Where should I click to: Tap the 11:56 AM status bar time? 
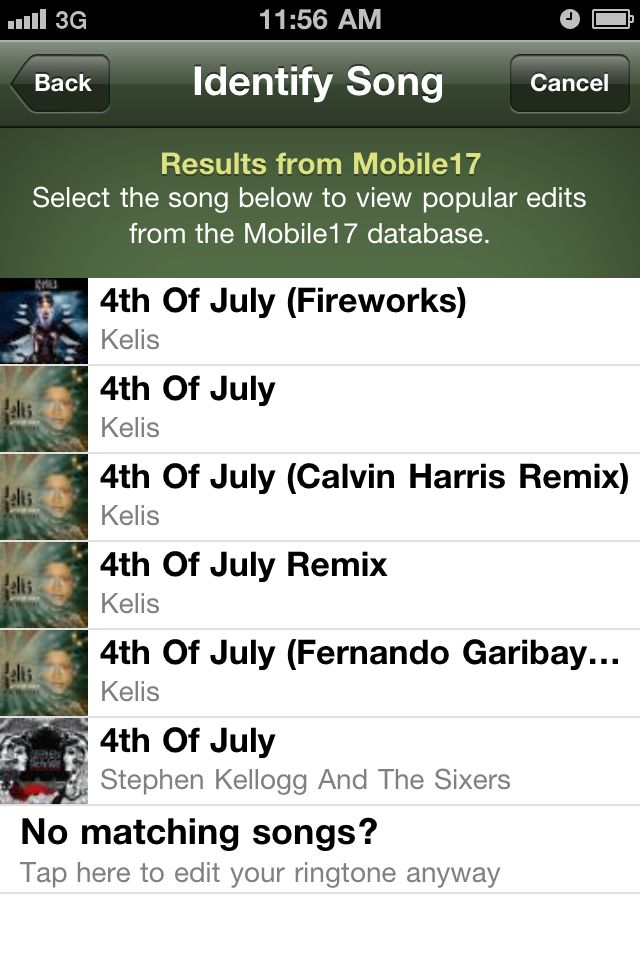[x=320, y=20]
